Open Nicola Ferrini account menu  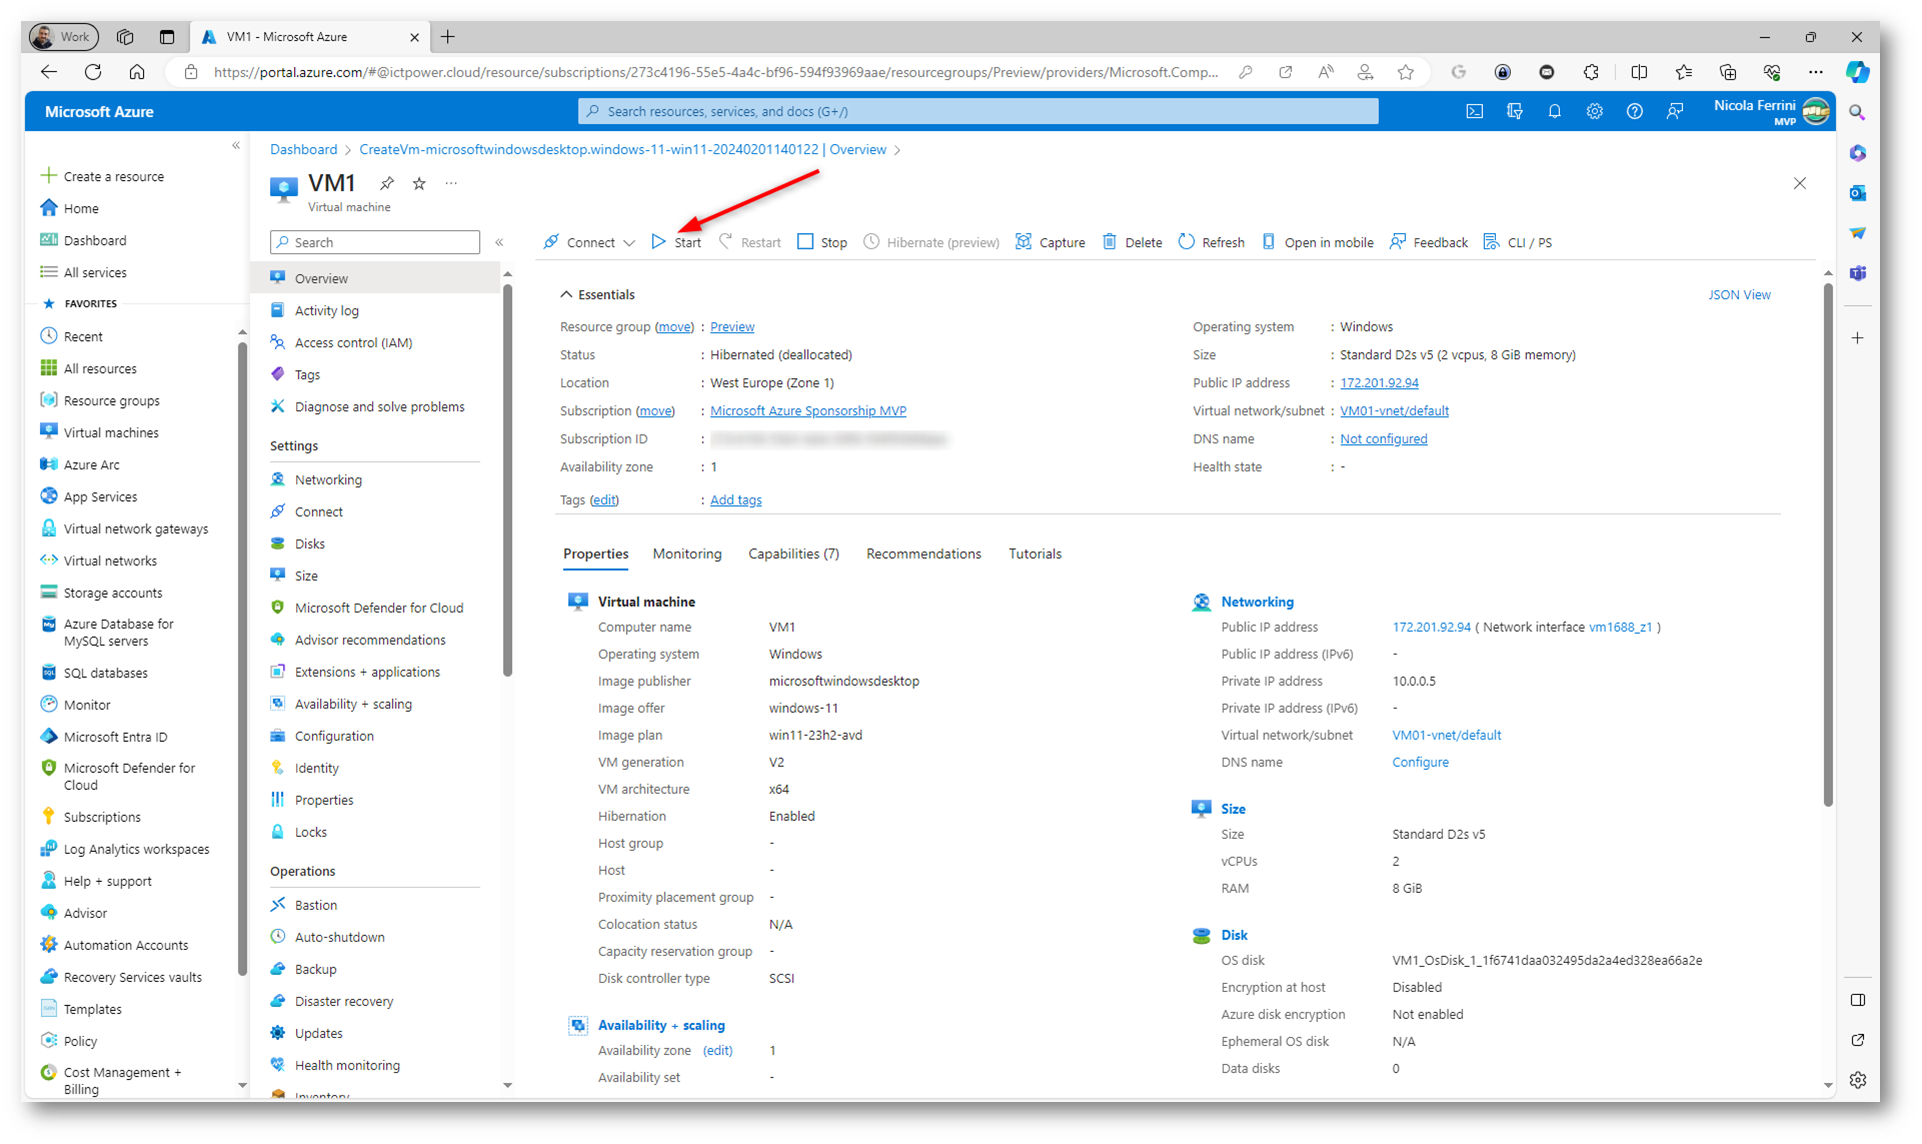pos(1772,111)
